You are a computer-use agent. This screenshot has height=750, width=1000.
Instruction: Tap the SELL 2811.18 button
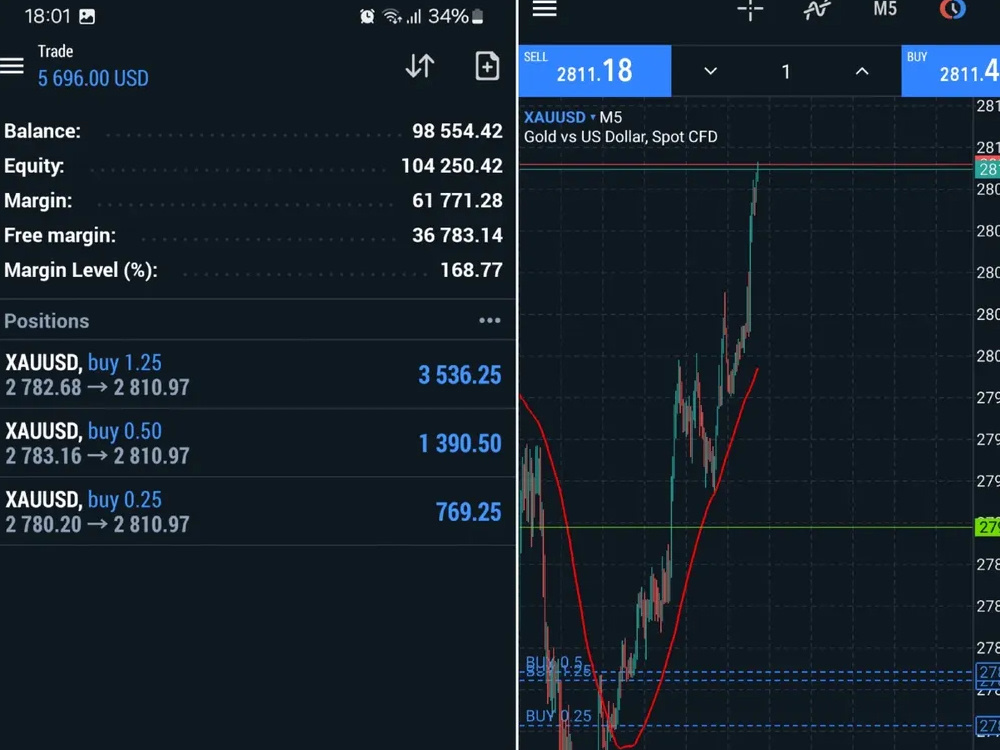coord(594,71)
